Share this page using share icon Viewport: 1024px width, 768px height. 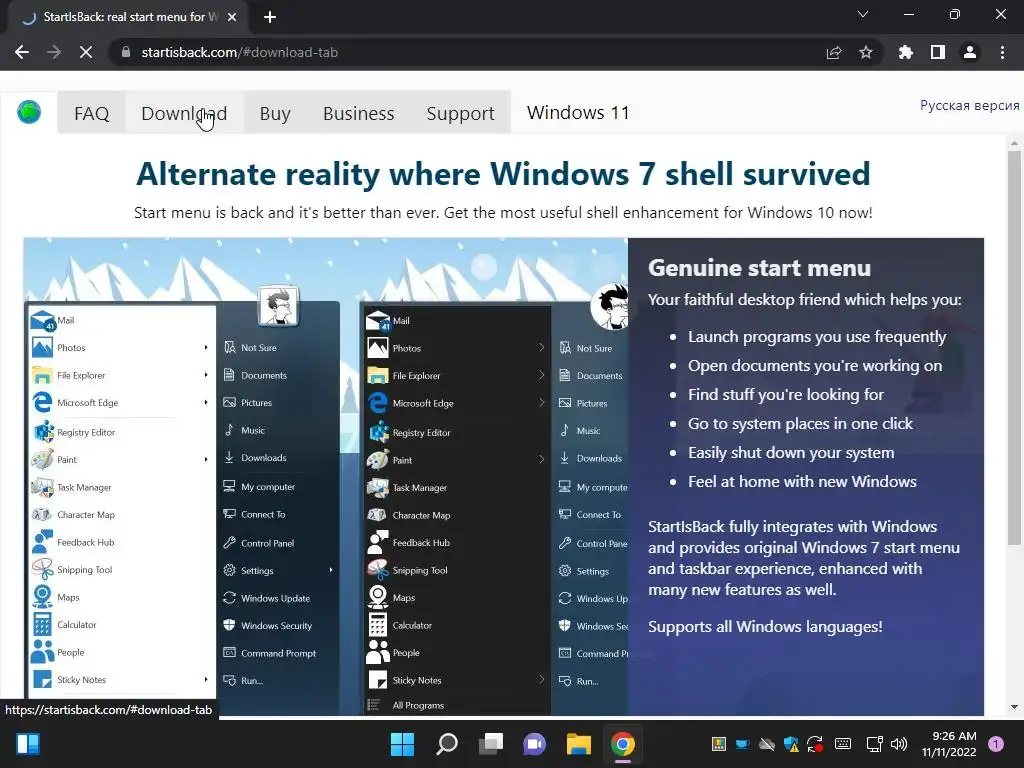point(833,52)
